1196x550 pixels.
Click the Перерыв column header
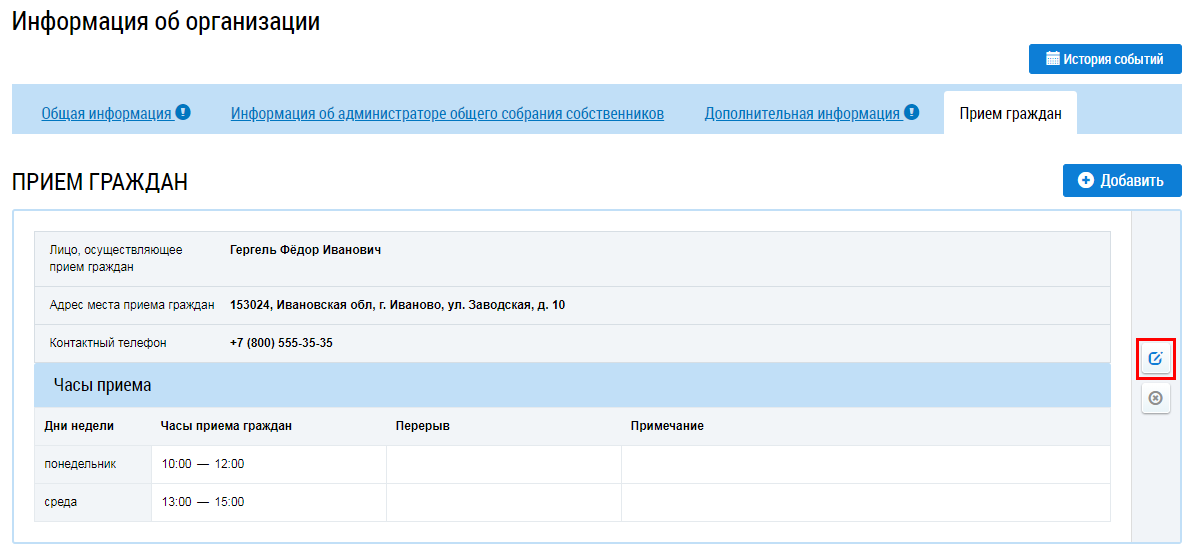coord(422,426)
